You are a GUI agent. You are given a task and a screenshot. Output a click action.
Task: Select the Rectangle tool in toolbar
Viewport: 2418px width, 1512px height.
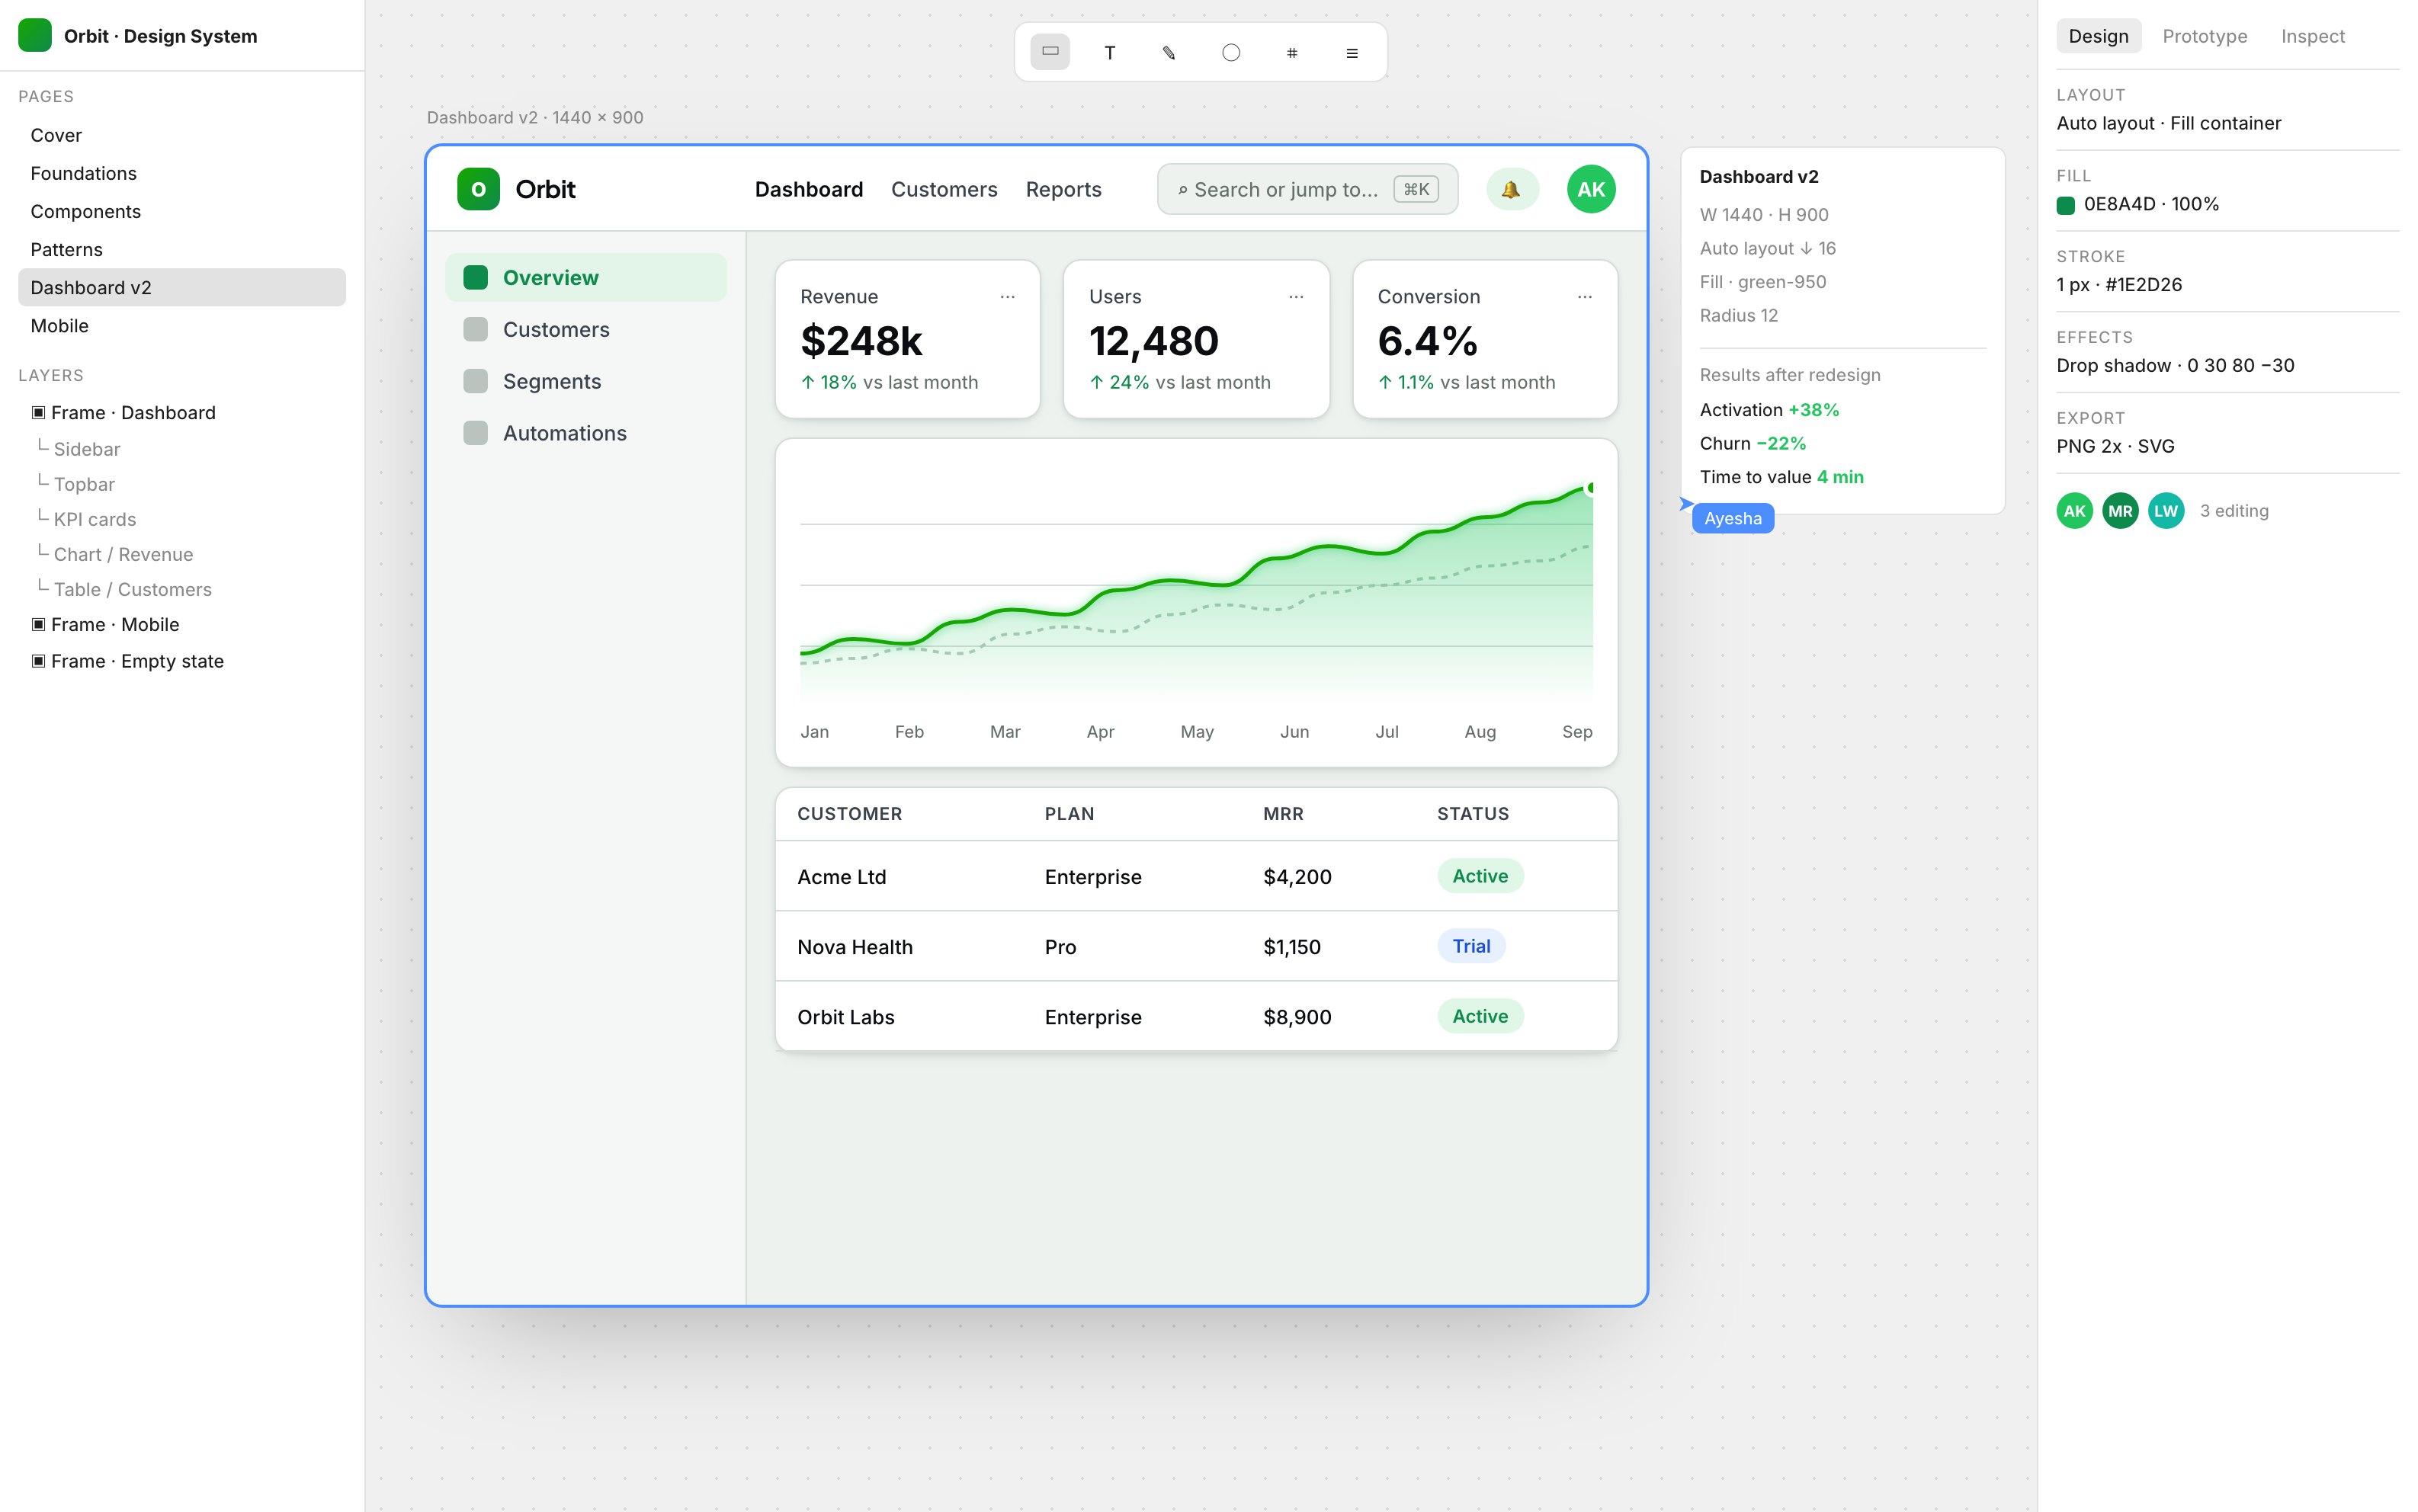(x=1050, y=52)
